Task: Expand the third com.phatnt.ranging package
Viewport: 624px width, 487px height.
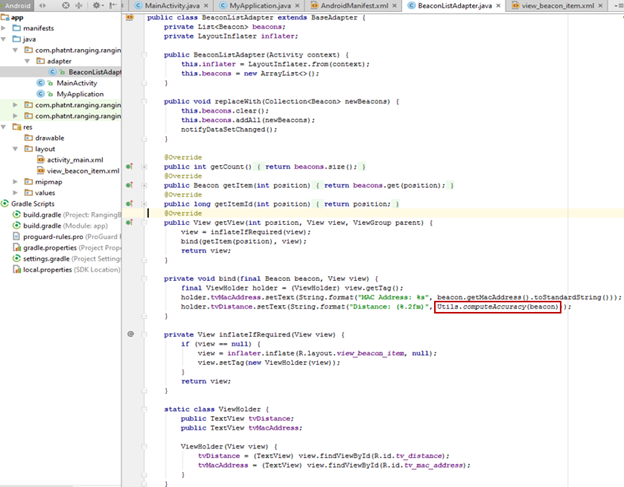Action: click(15, 116)
